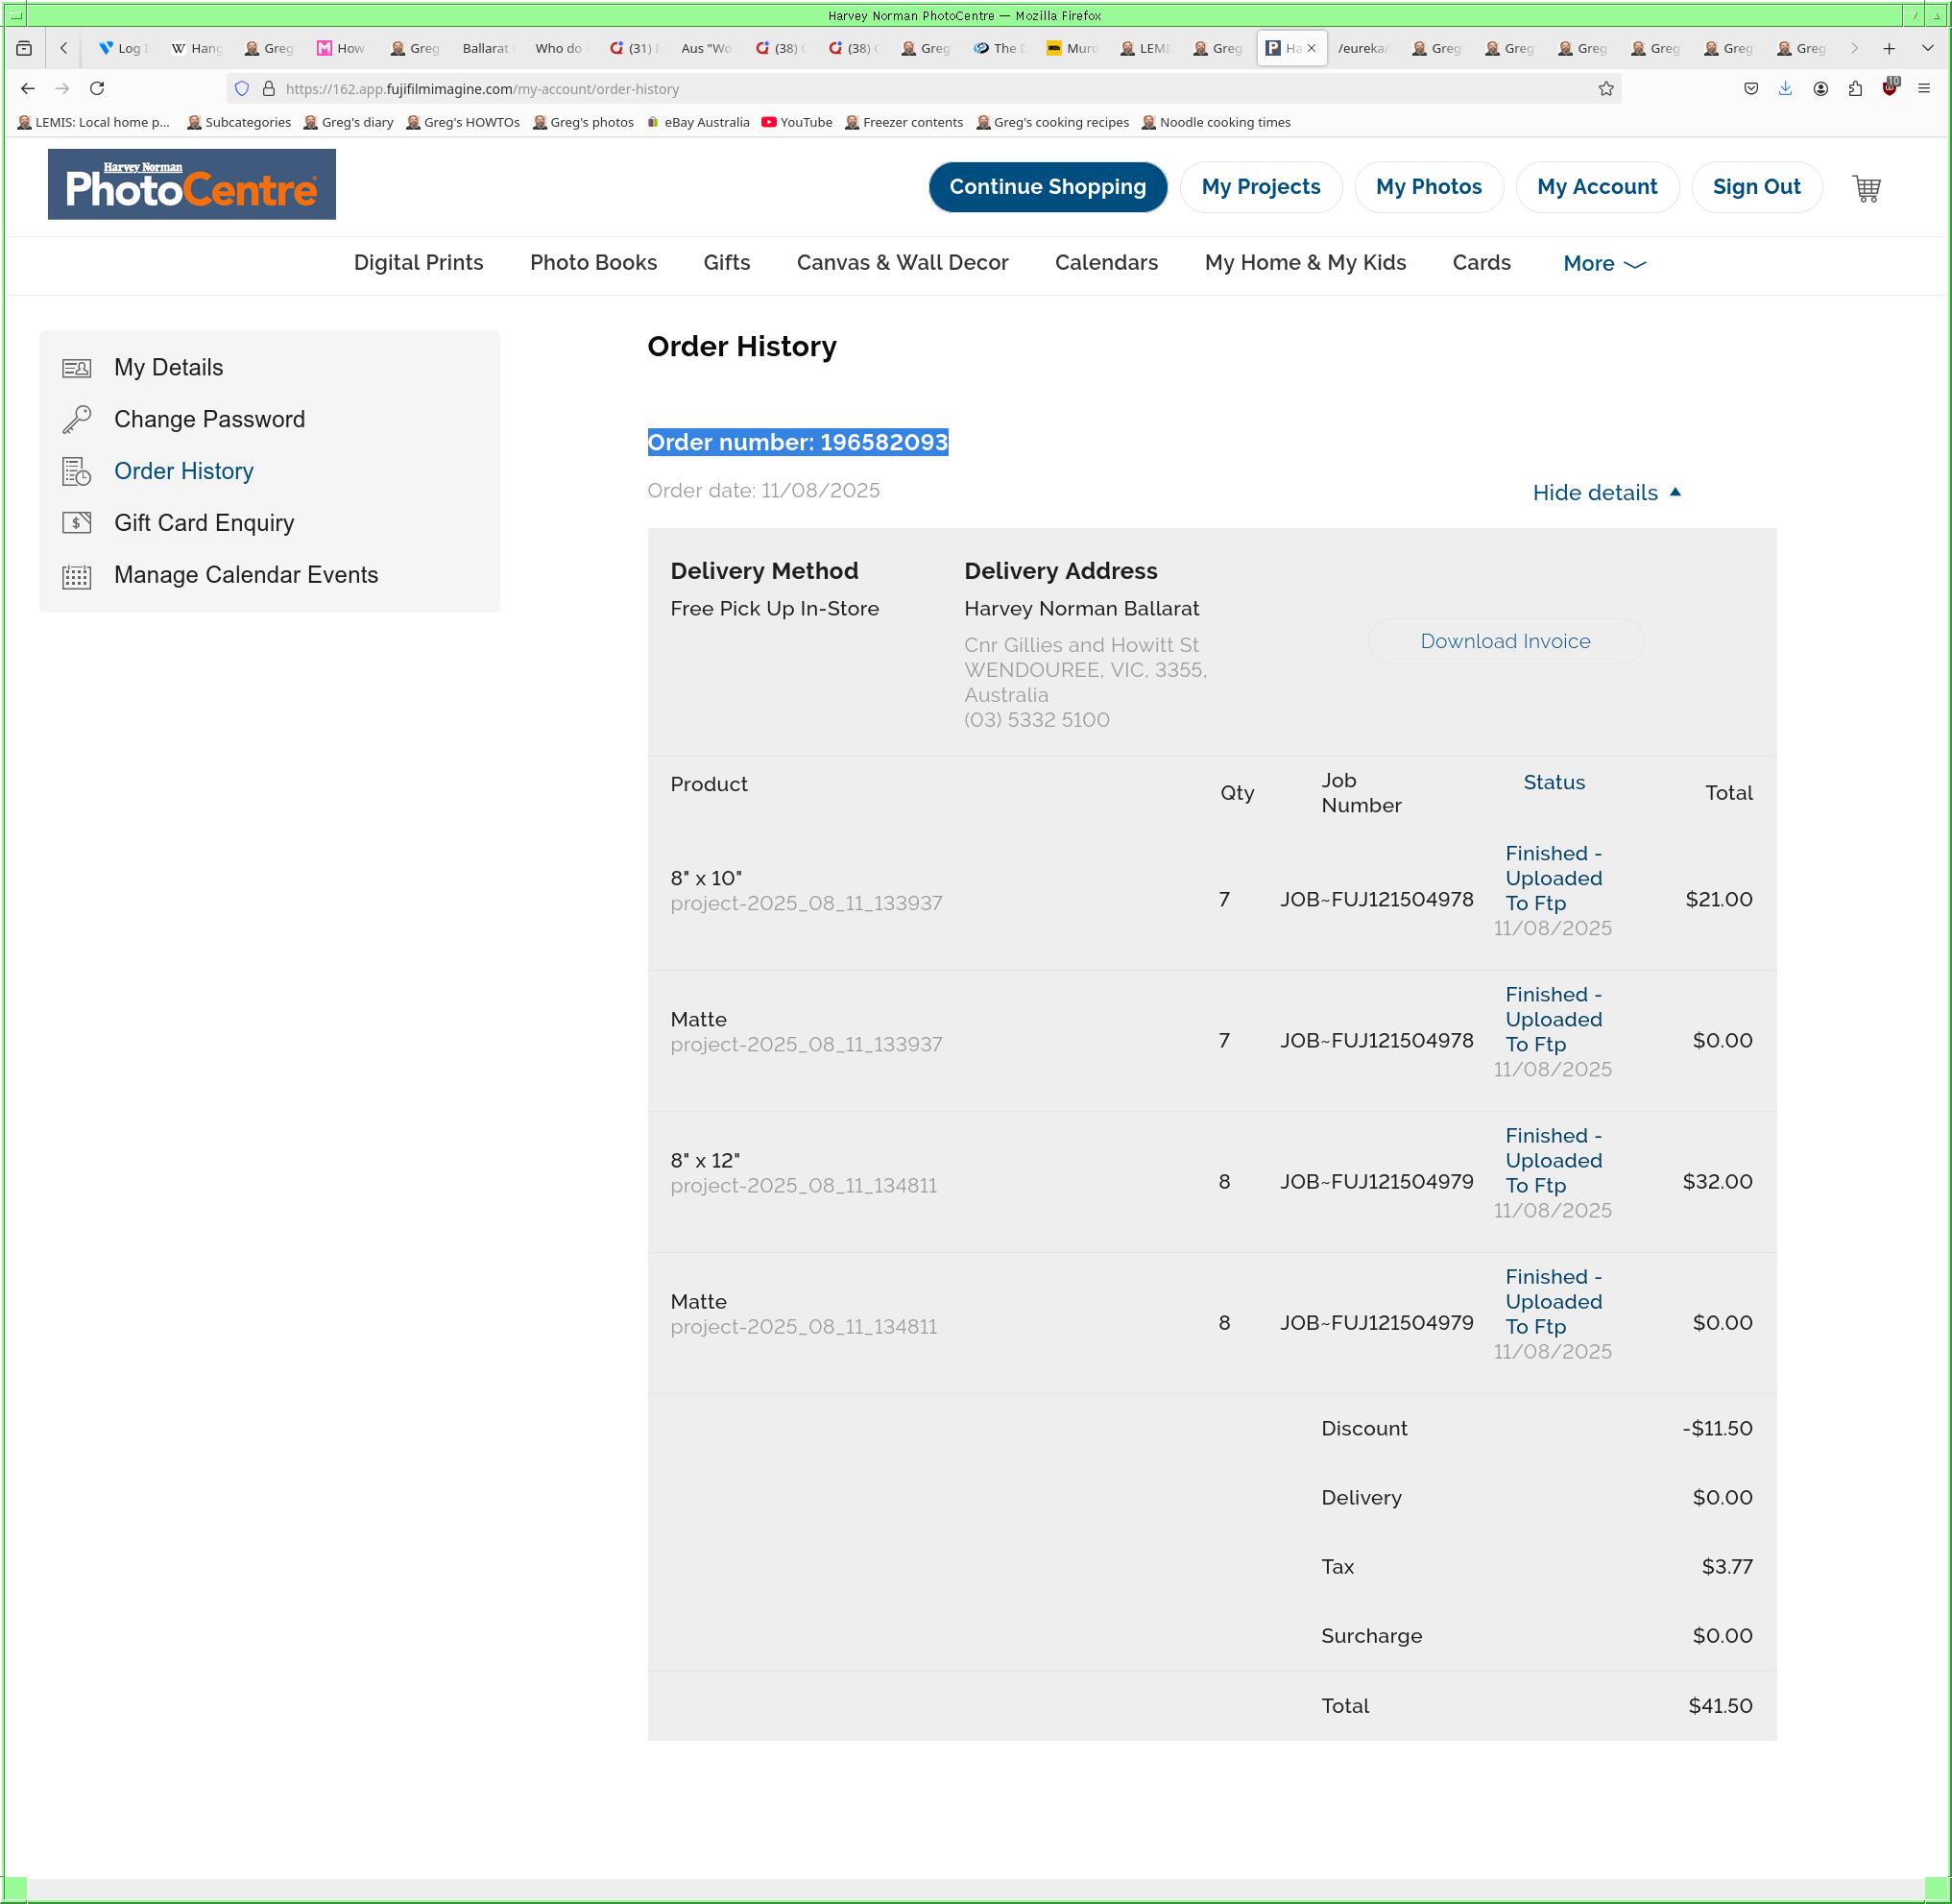Open the Firefox account icon

coord(1820,89)
